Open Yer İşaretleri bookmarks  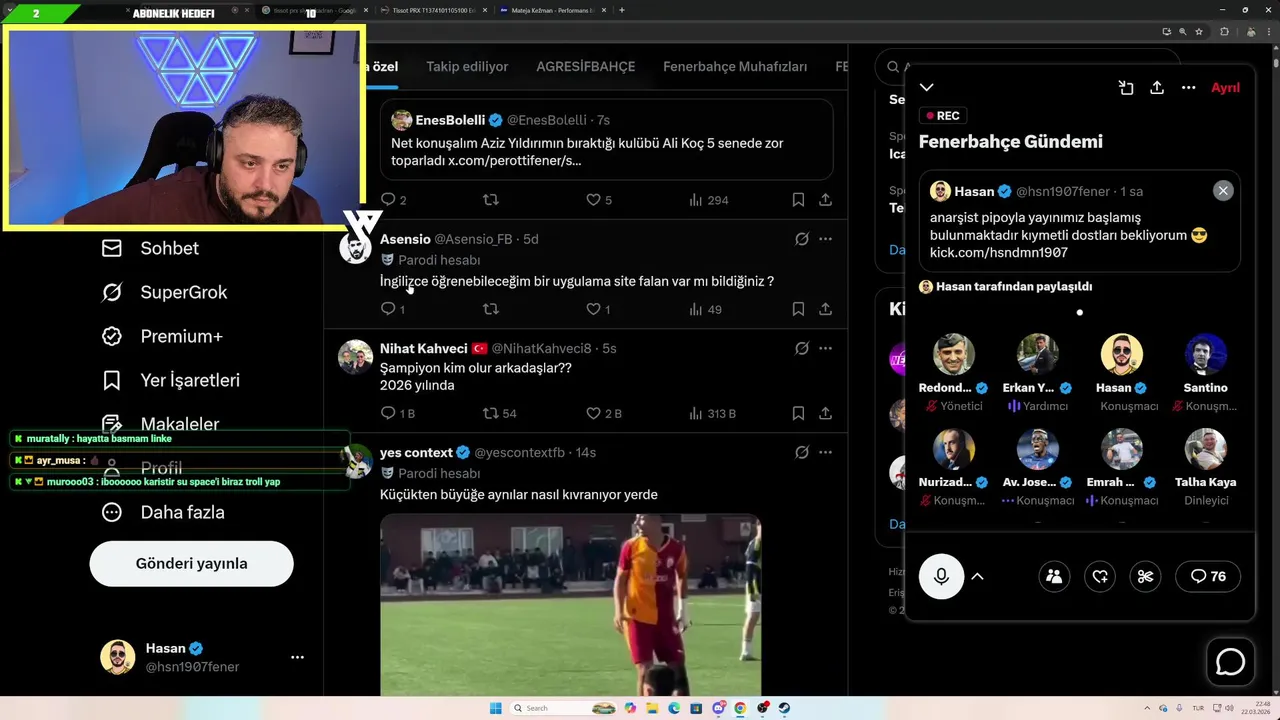pos(170,380)
